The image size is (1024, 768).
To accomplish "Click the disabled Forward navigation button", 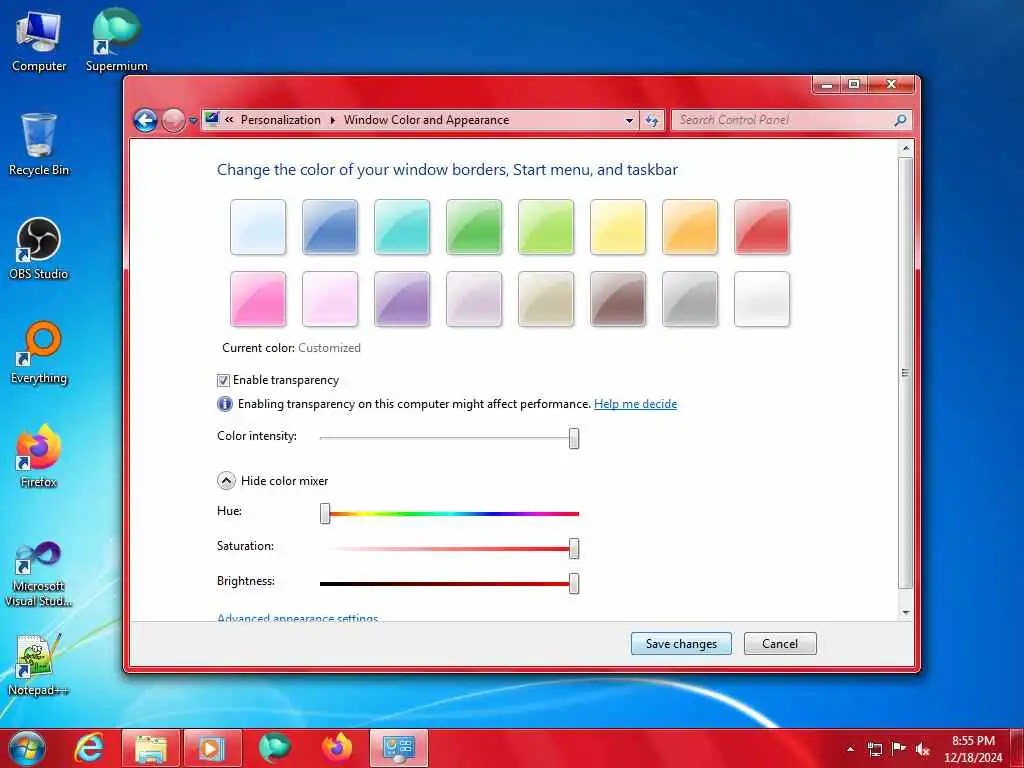I will tap(173, 120).
